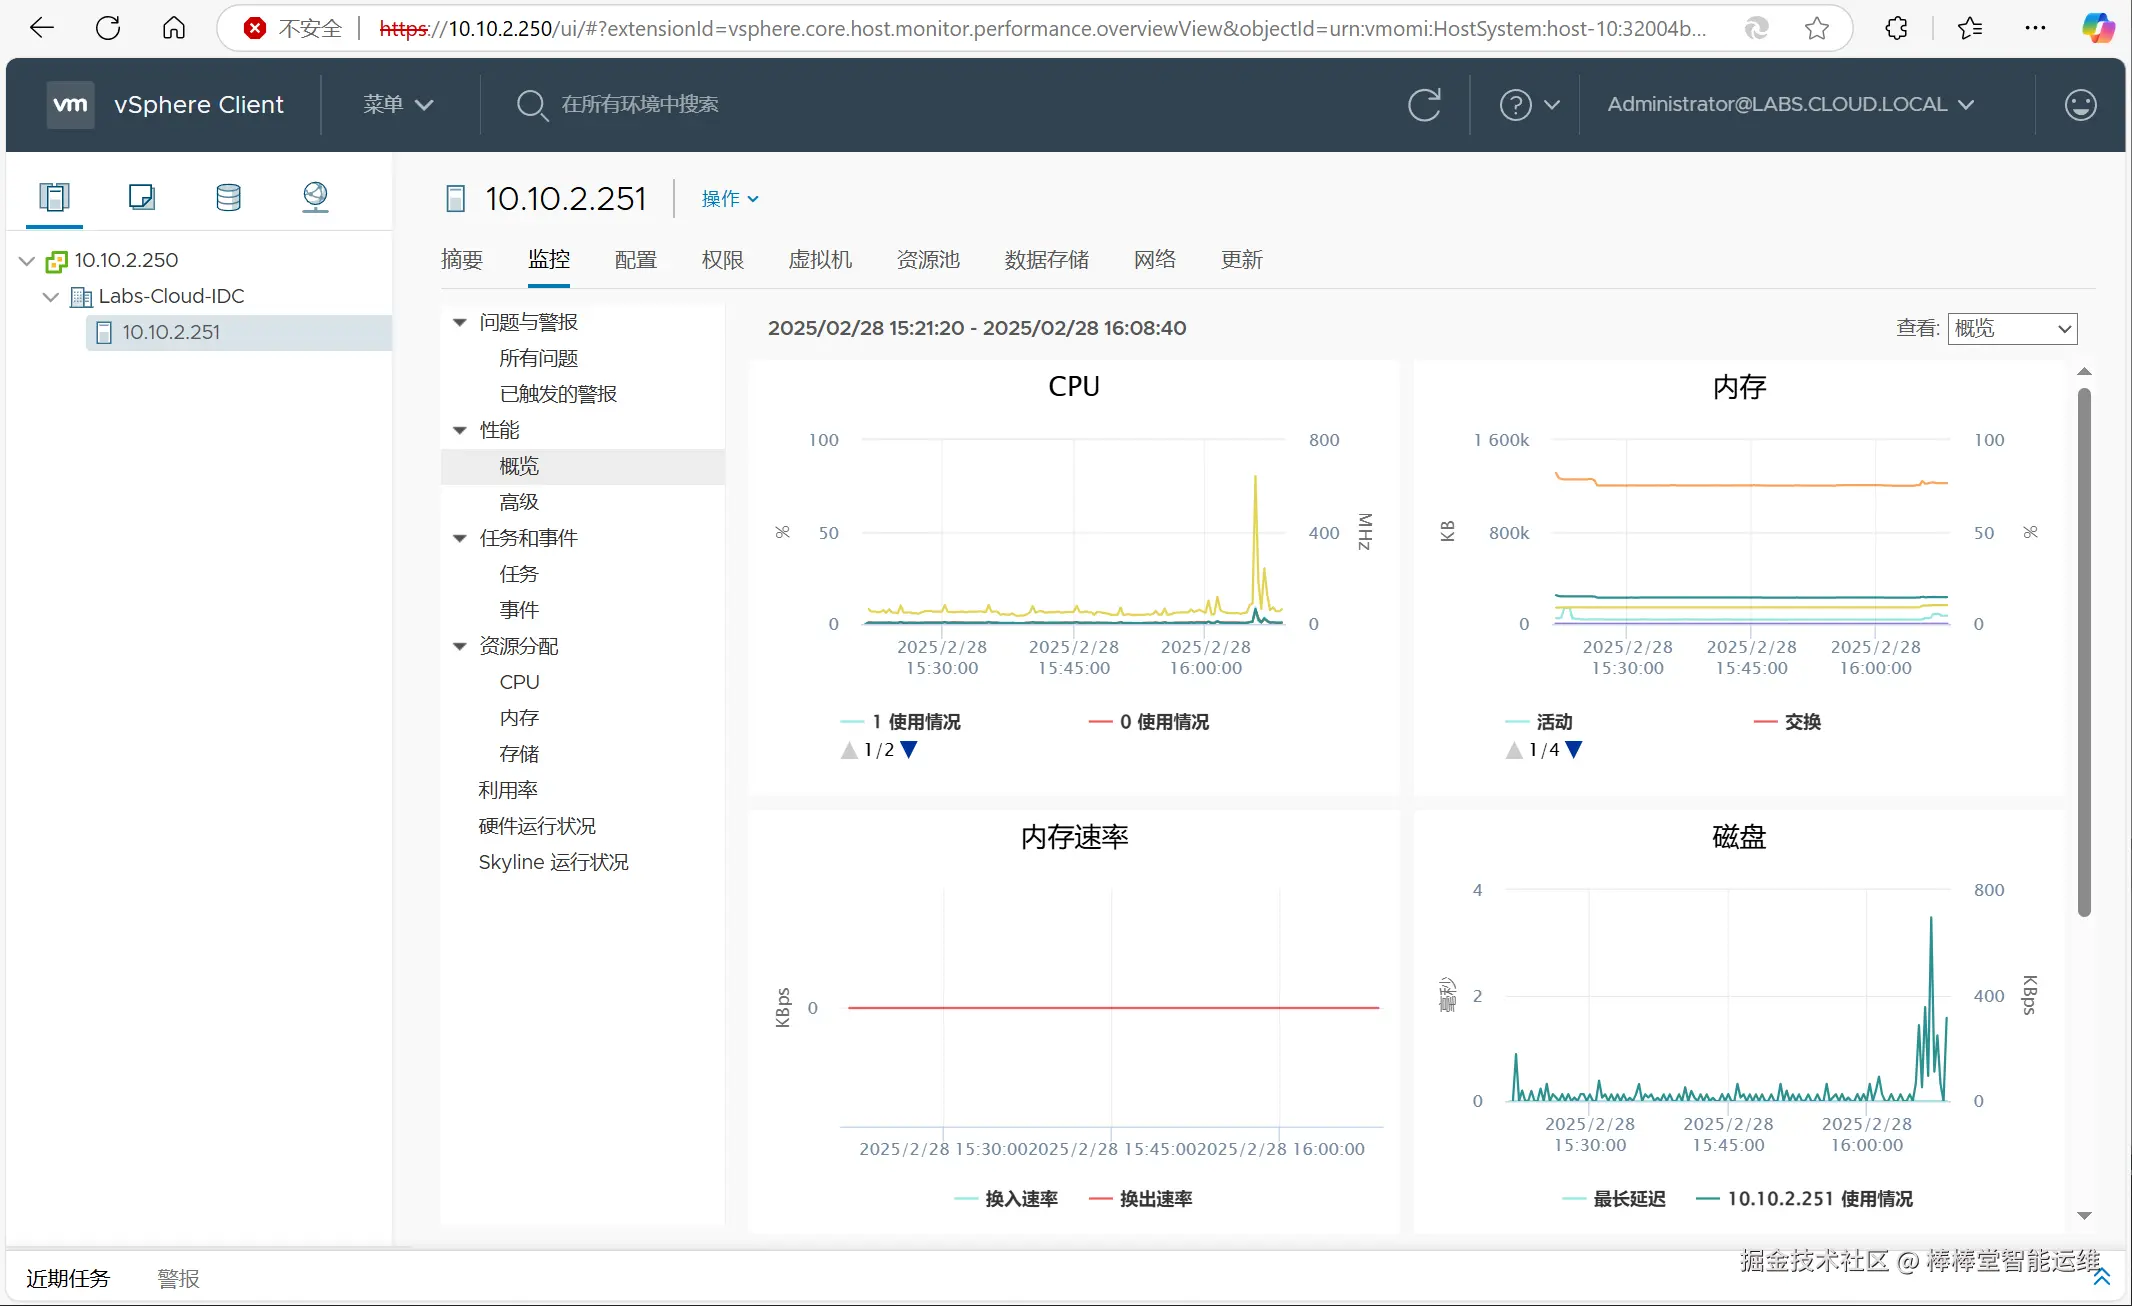Click the vSphere refresh icon

[1423, 105]
